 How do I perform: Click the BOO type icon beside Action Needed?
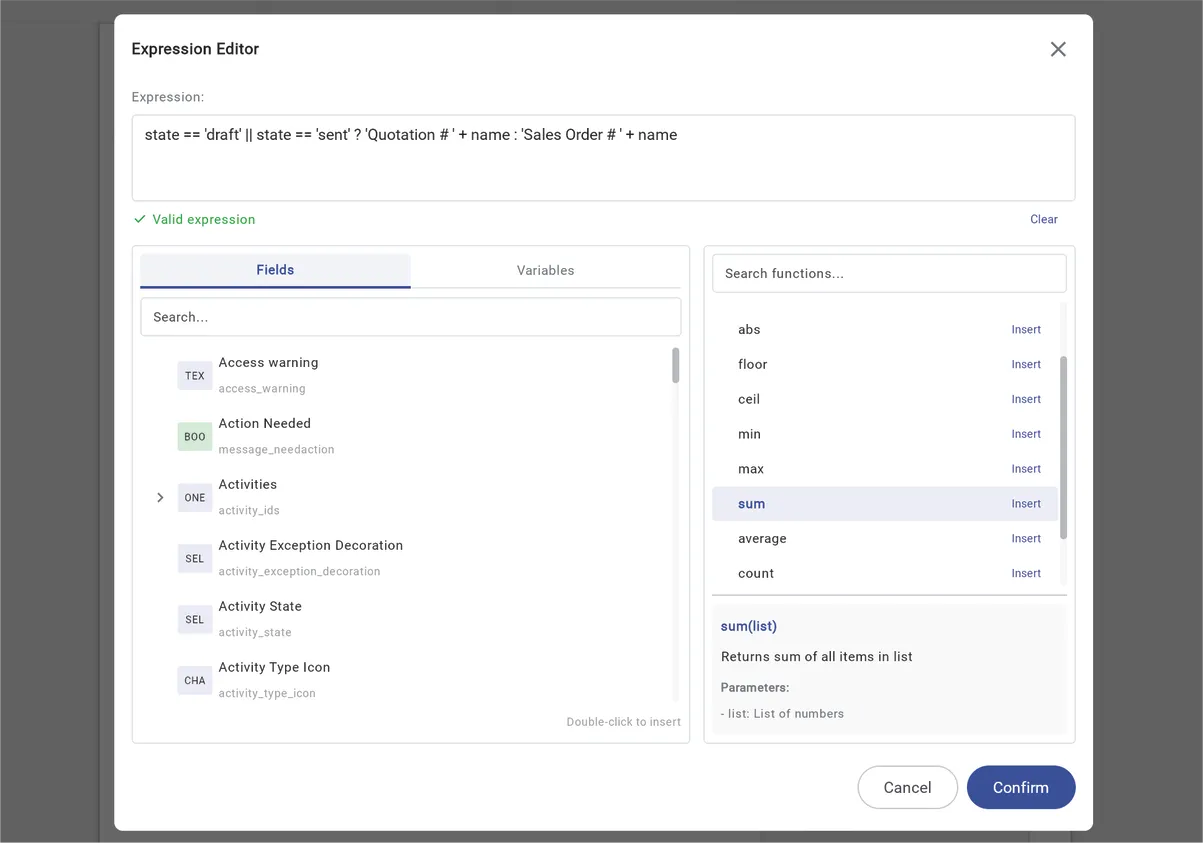(194, 436)
